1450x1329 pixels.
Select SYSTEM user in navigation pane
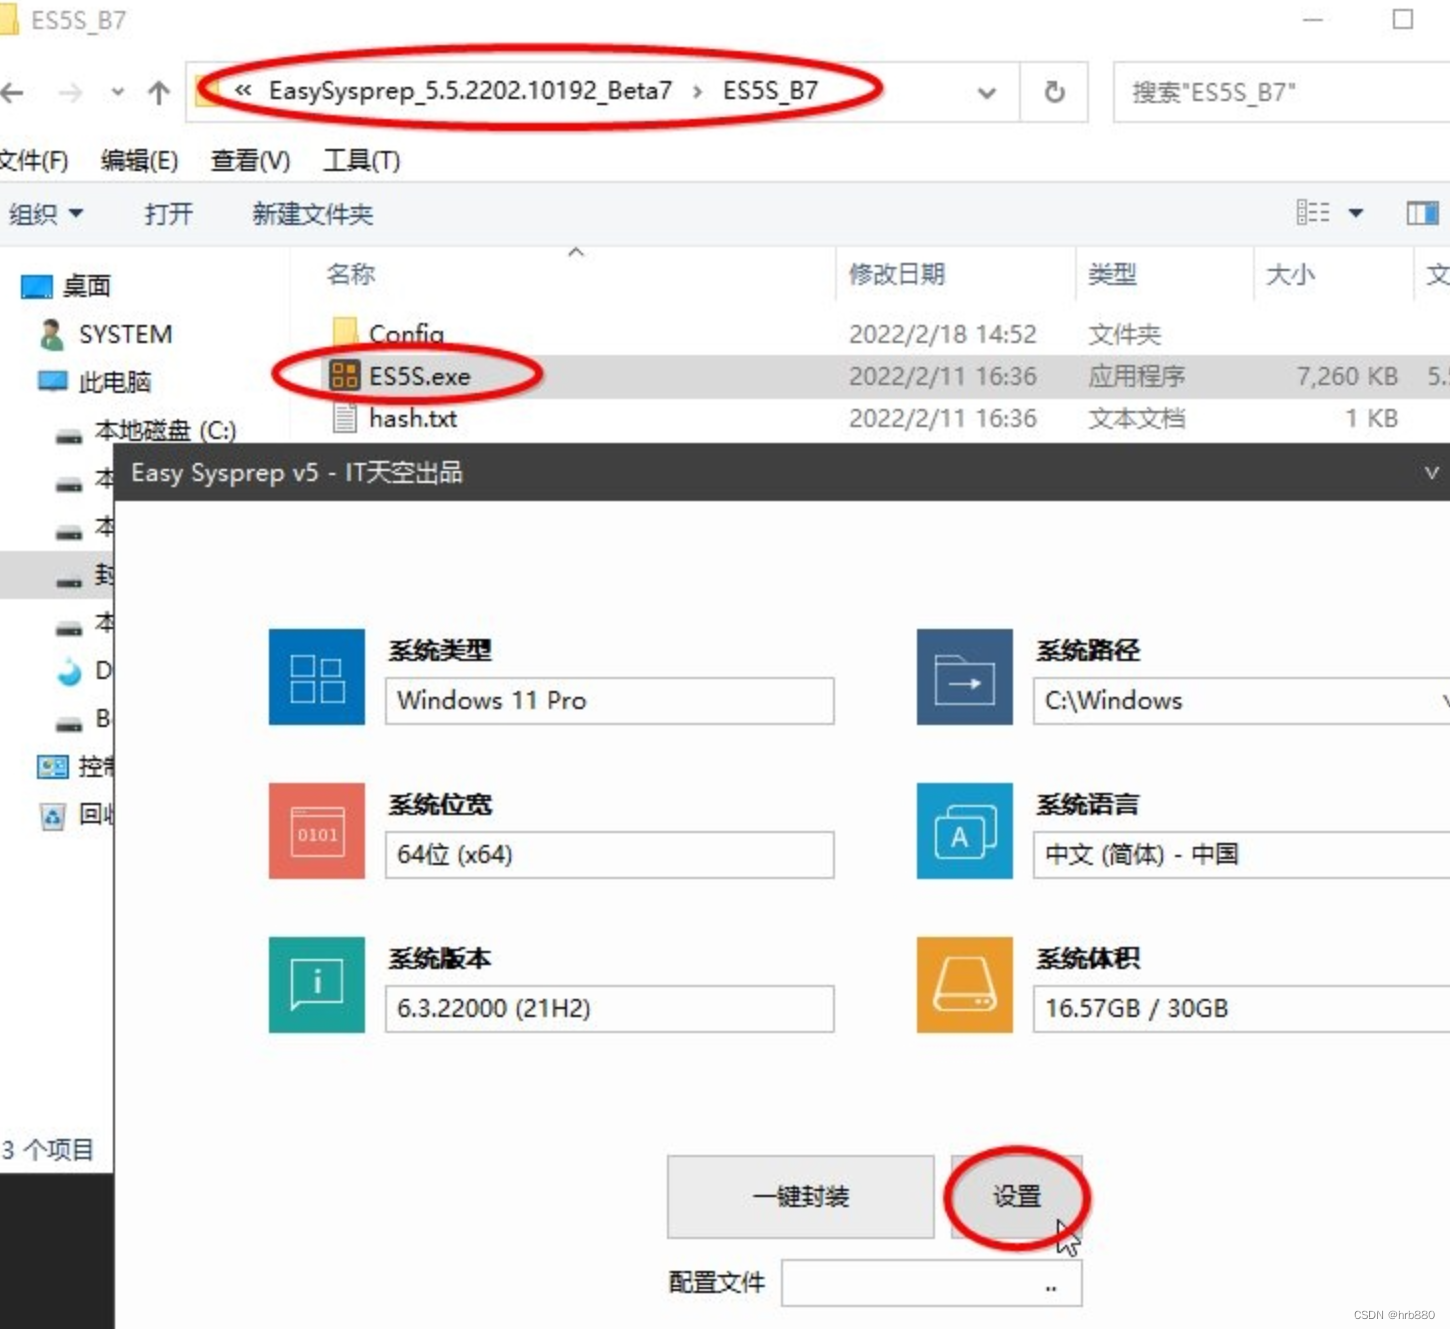(106, 334)
